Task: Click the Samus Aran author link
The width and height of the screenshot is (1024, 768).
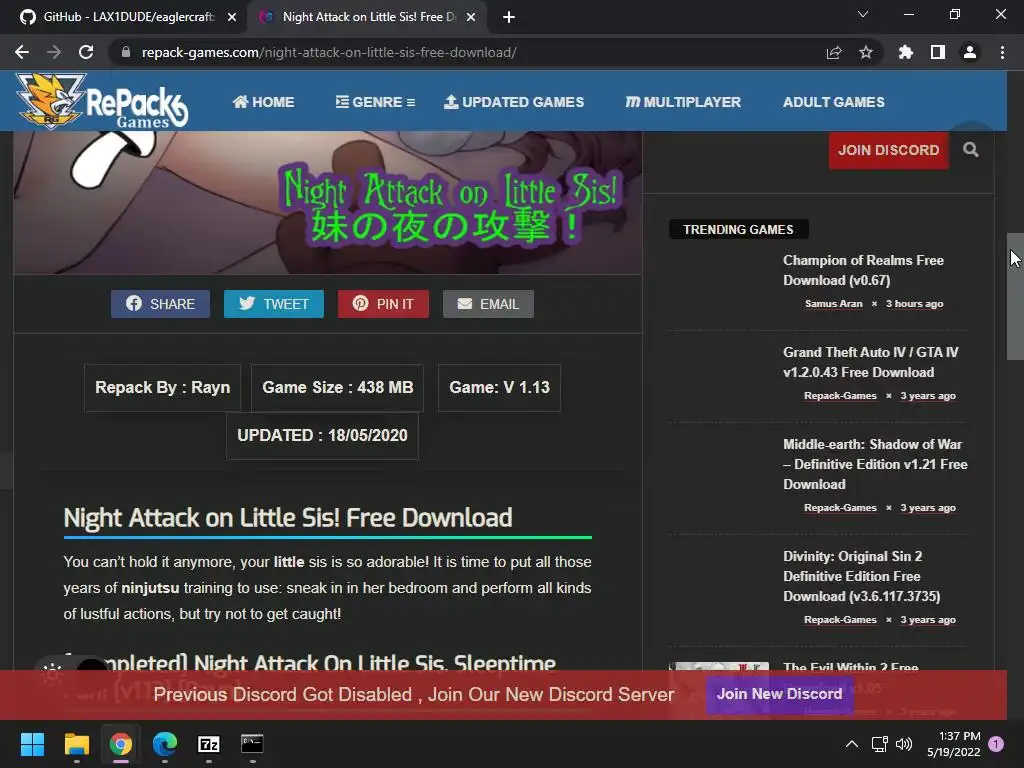Action: [833, 304]
